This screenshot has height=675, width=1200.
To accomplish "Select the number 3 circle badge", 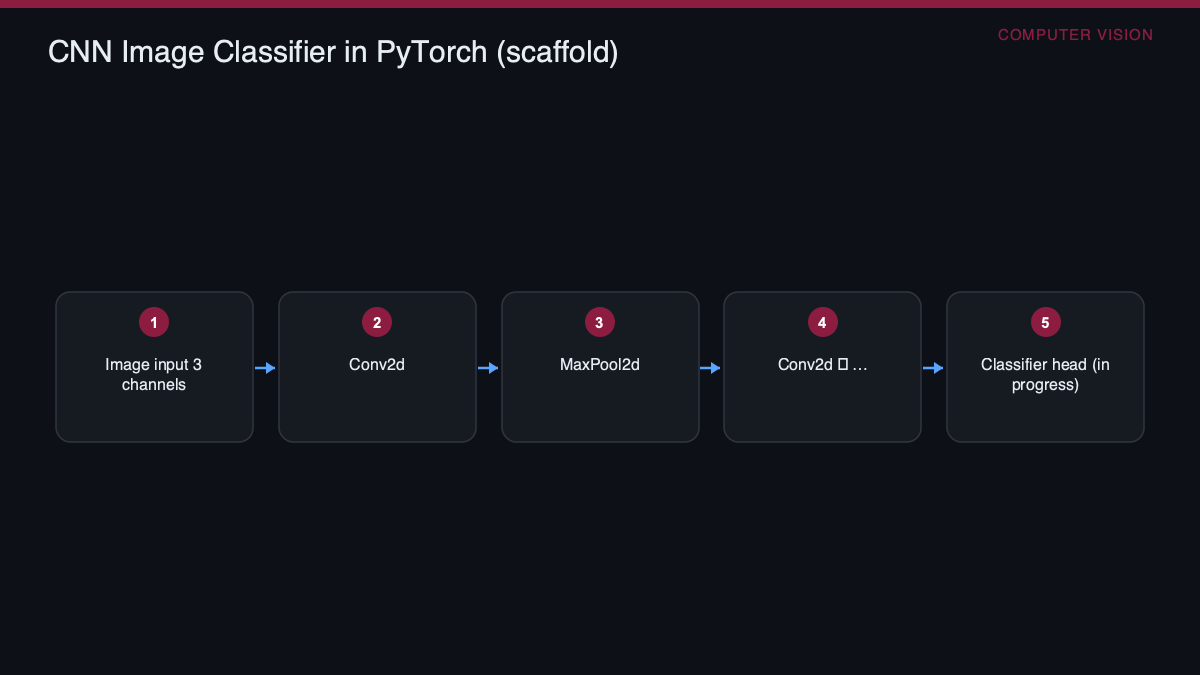I will pyautogui.click(x=600, y=322).
